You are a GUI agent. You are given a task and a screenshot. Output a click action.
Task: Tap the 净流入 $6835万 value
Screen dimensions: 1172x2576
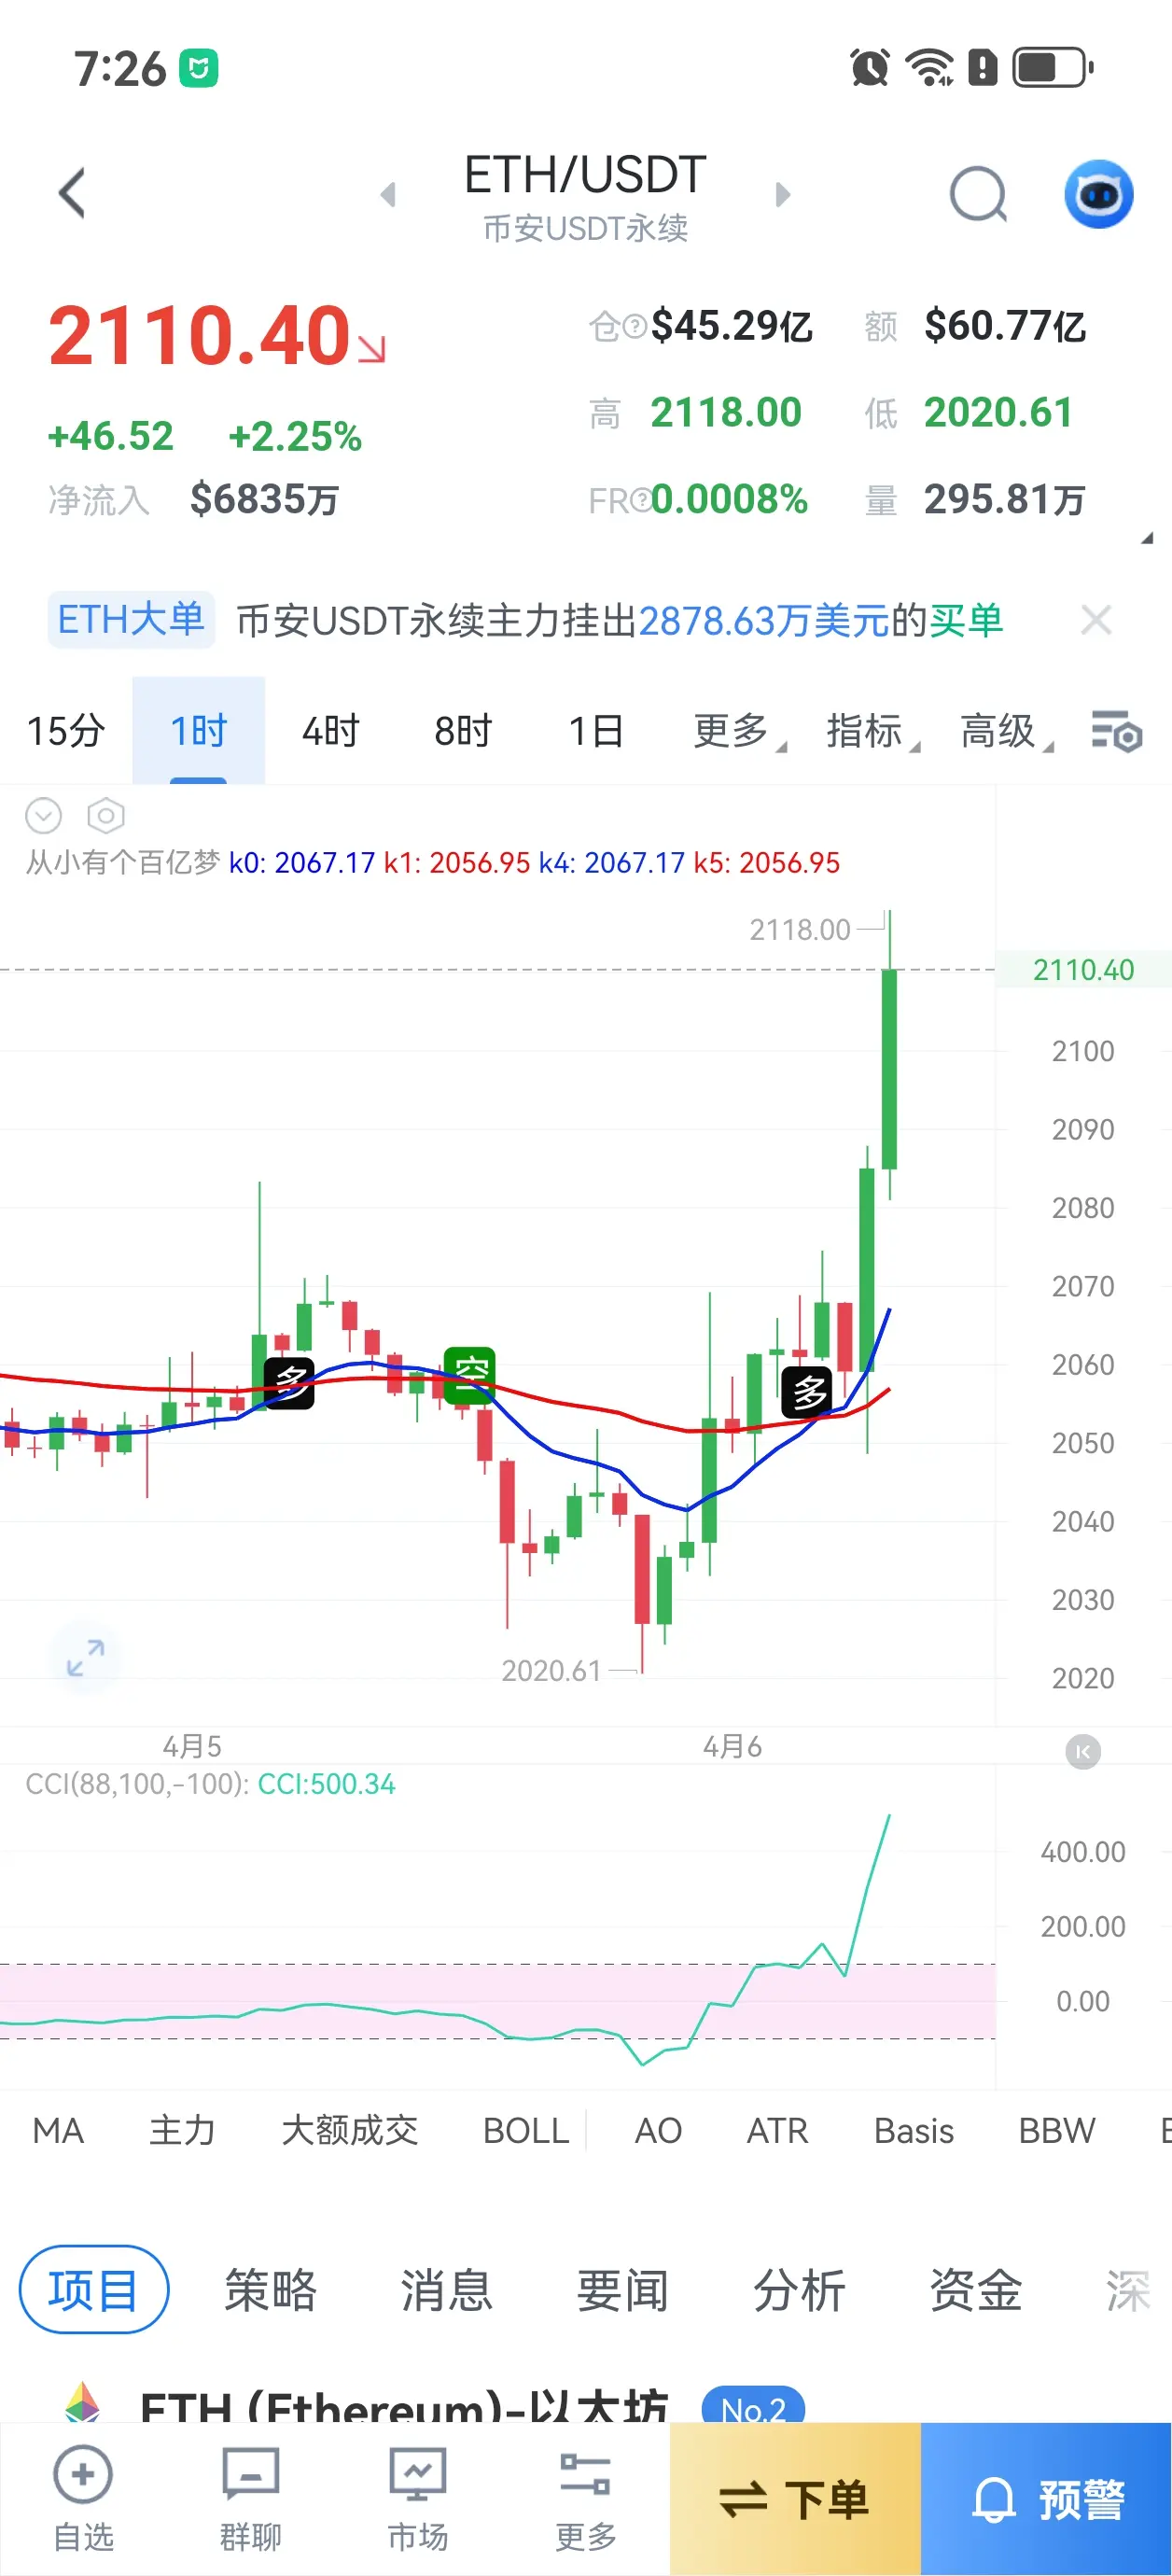pyautogui.click(x=264, y=499)
